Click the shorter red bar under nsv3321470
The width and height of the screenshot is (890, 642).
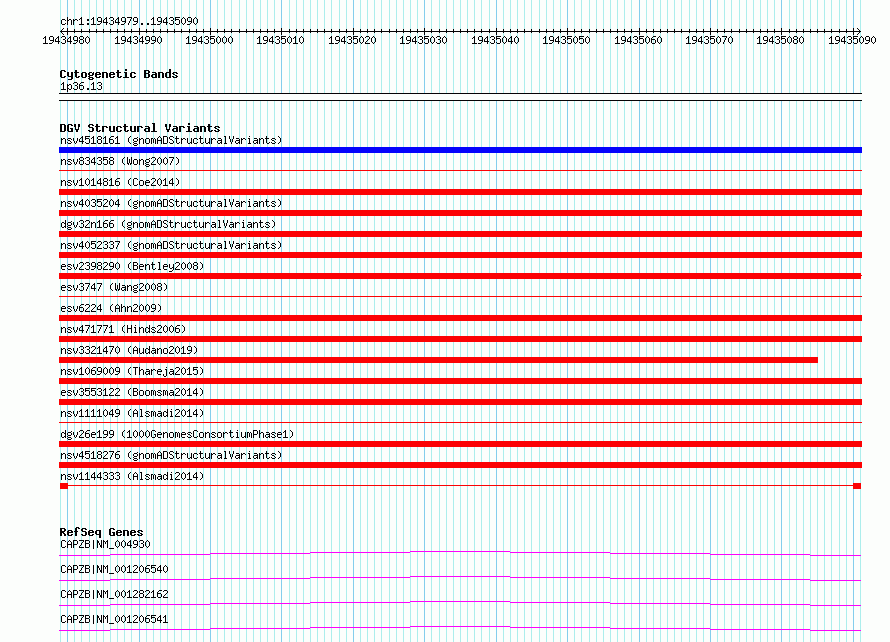(438, 360)
